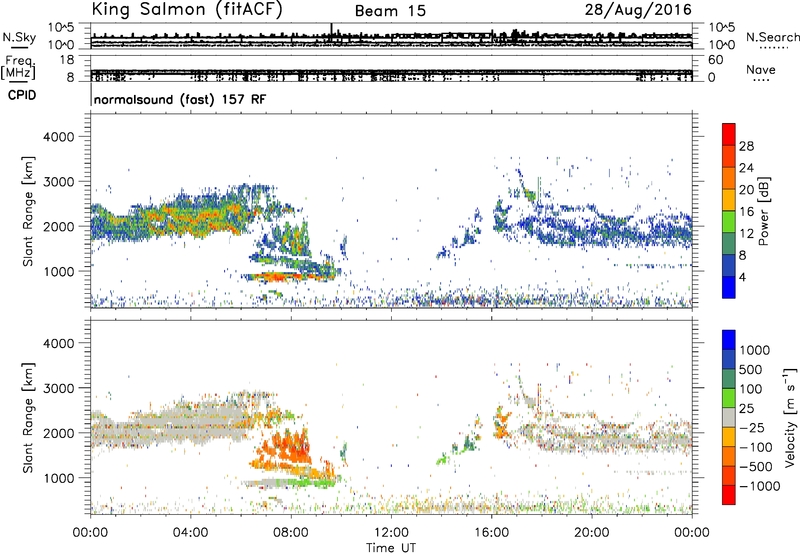Click the 'Power [dB]' colorbar label

pyautogui.click(x=763, y=211)
